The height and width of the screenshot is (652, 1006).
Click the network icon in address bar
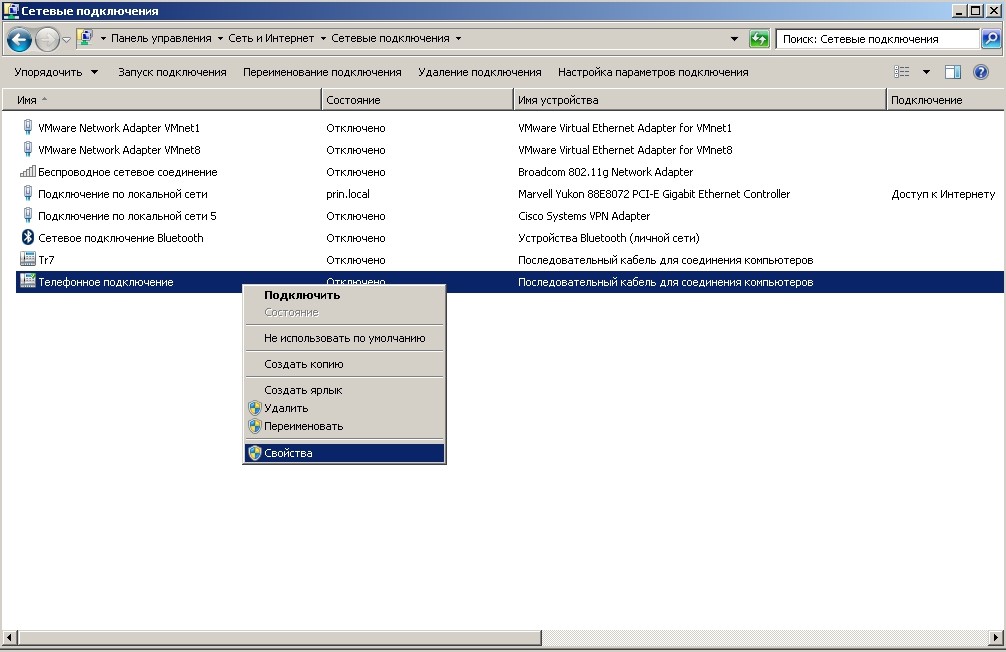click(x=85, y=38)
